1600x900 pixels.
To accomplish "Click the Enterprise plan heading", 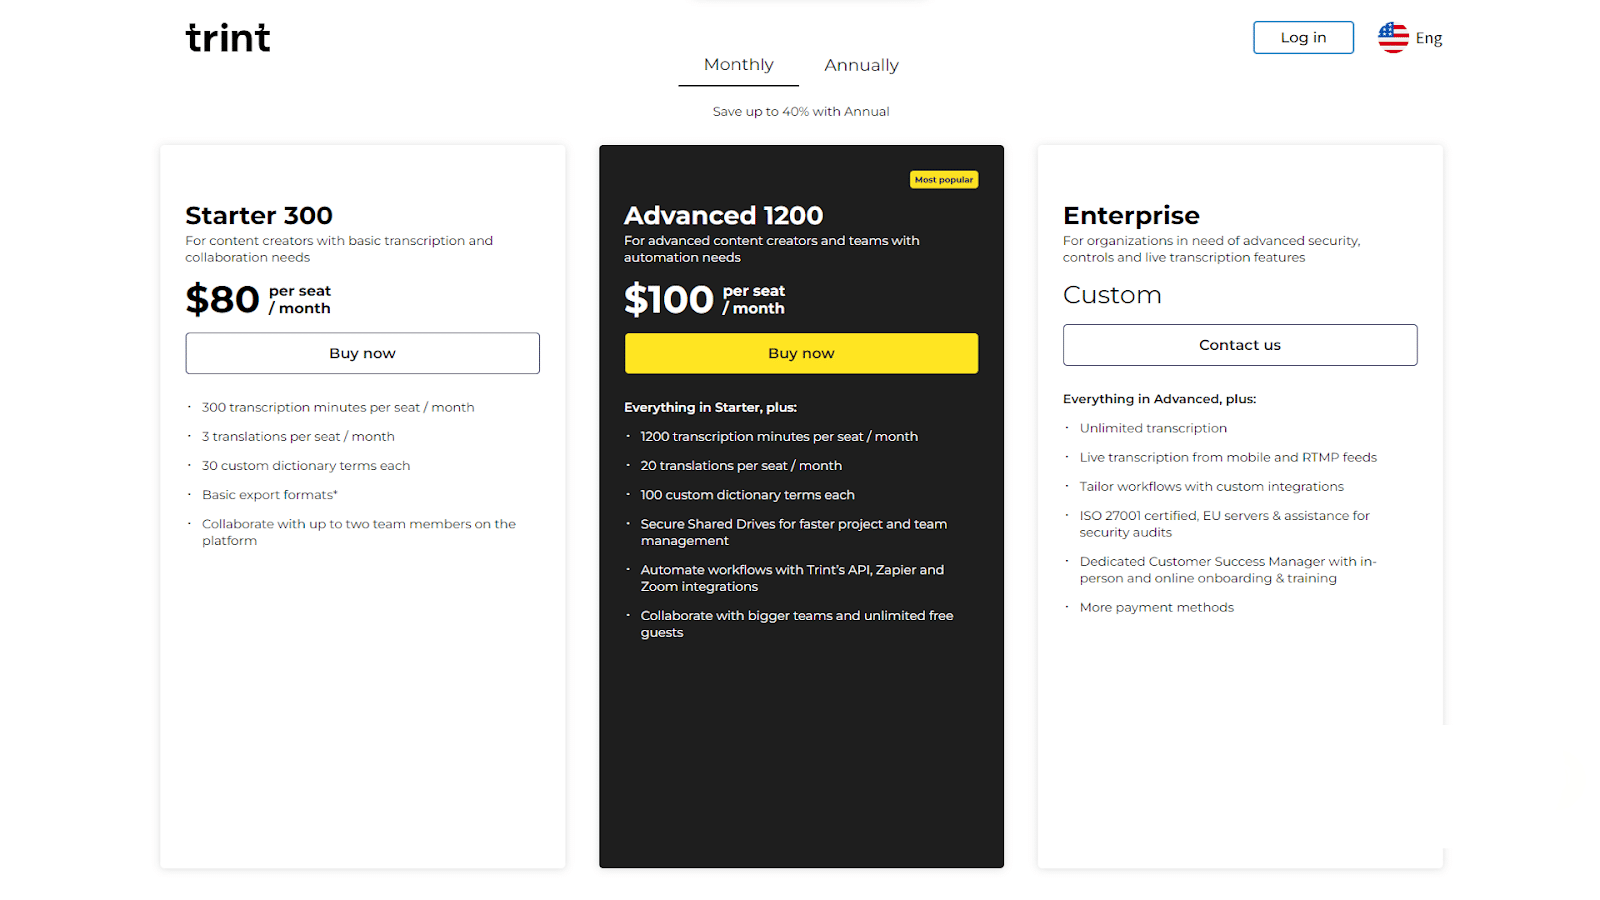I will pyautogui.click(x=1131, y=215).
